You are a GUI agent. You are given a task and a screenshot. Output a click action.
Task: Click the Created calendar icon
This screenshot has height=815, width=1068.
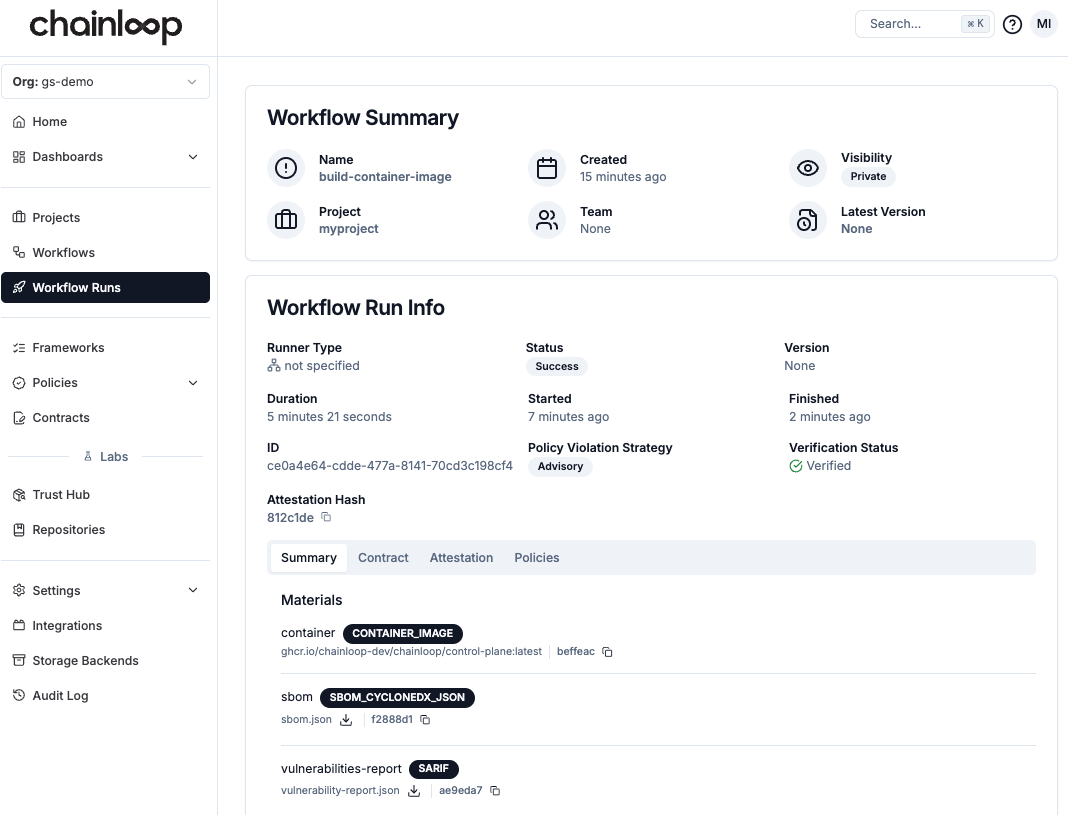click(x=547, y=168)
